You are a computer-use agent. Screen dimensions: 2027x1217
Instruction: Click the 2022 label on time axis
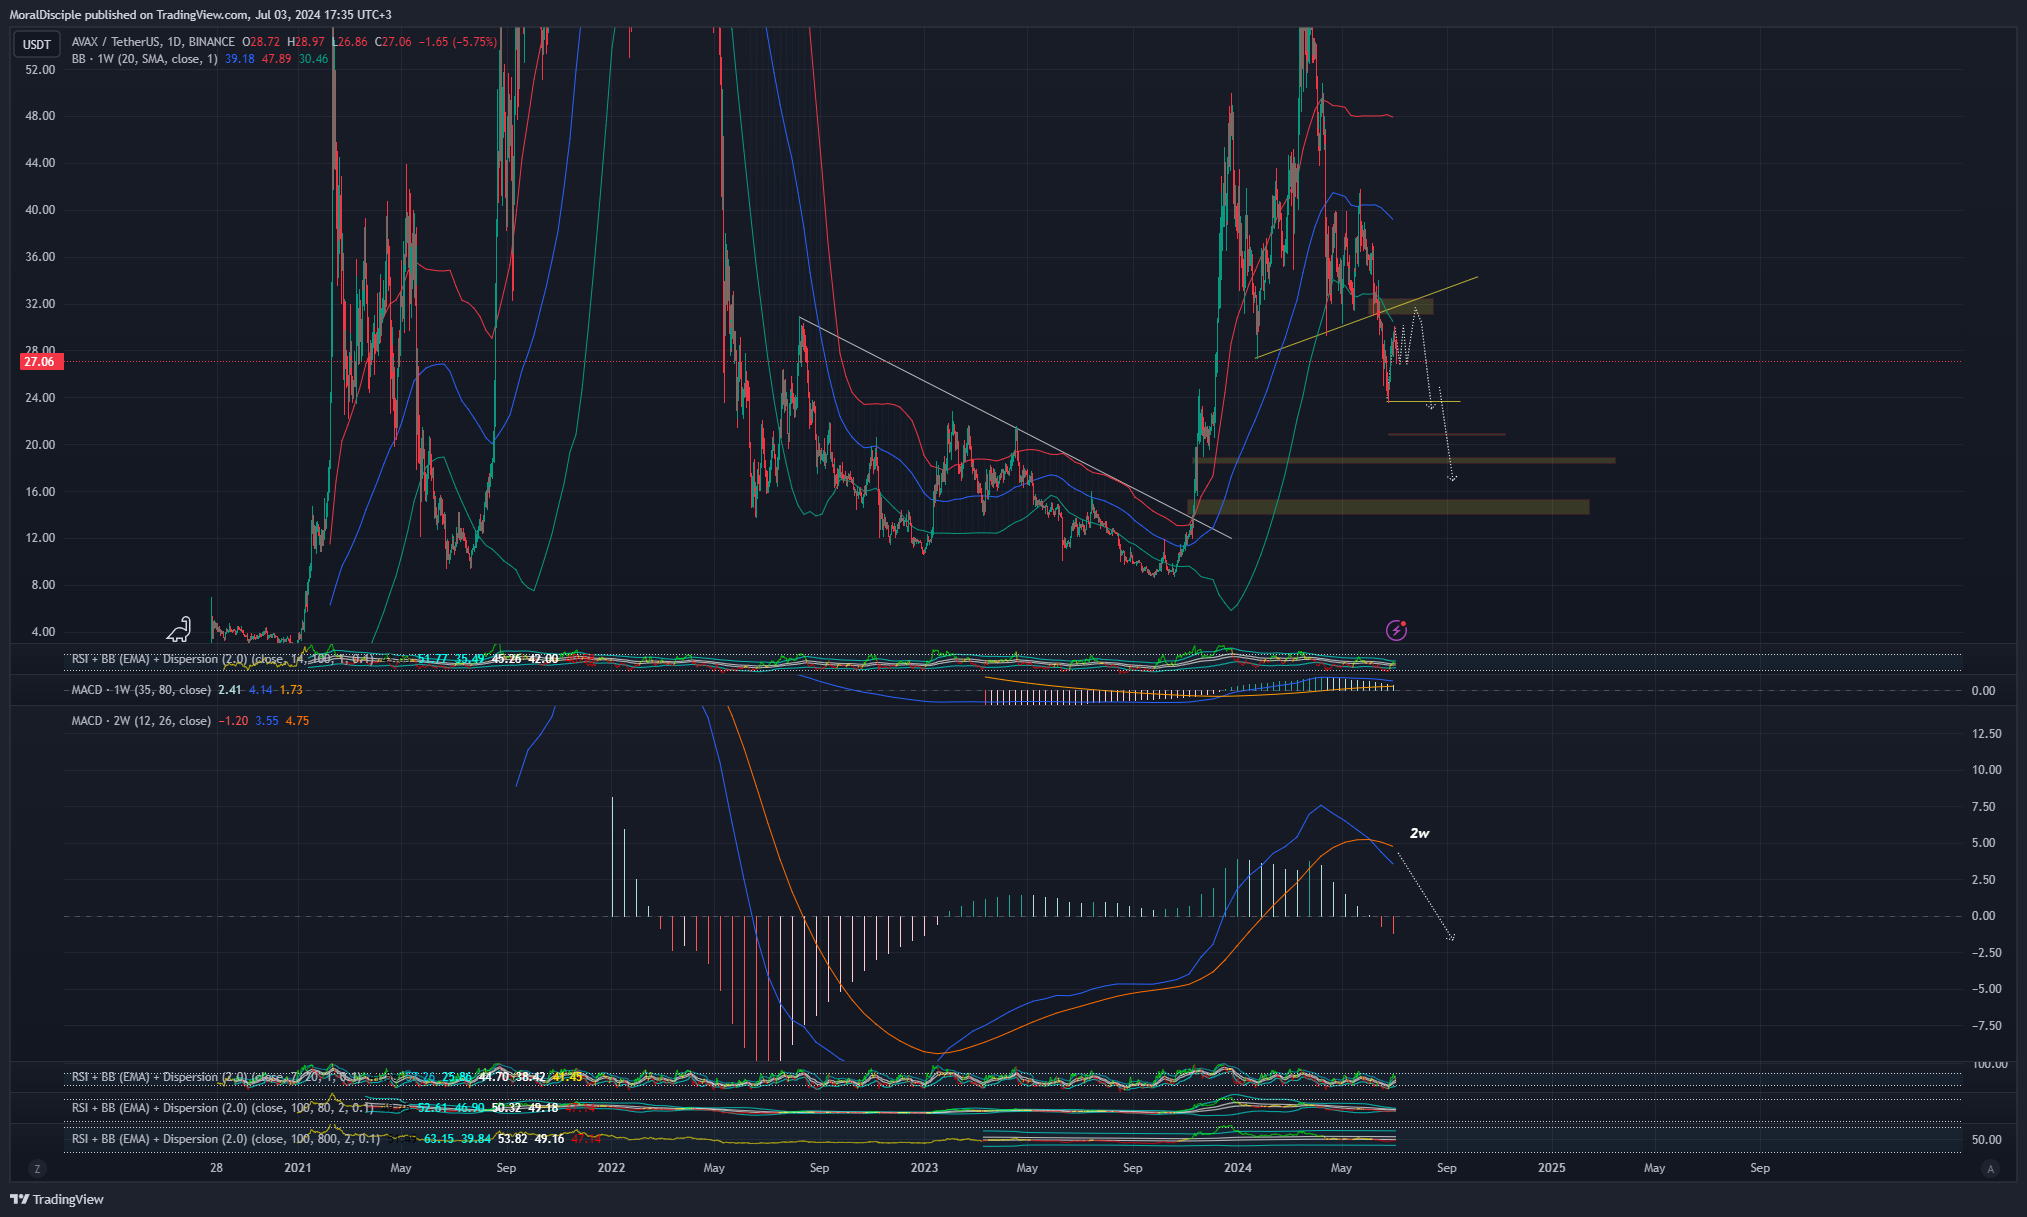pyautogui.click(x=611, y=1168)
